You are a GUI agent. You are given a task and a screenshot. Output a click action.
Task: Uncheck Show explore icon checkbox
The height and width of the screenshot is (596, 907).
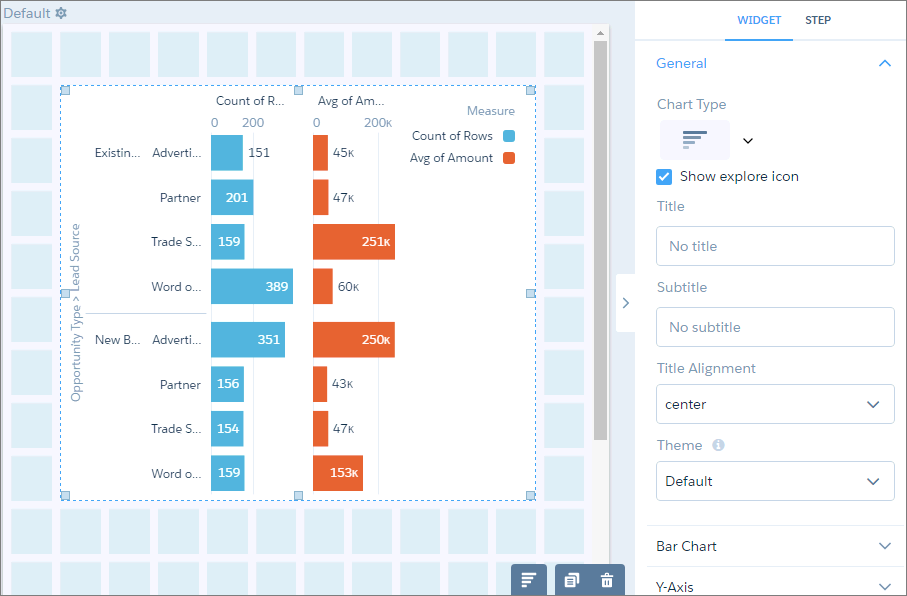pyautogui.click(x=664, y=176)
